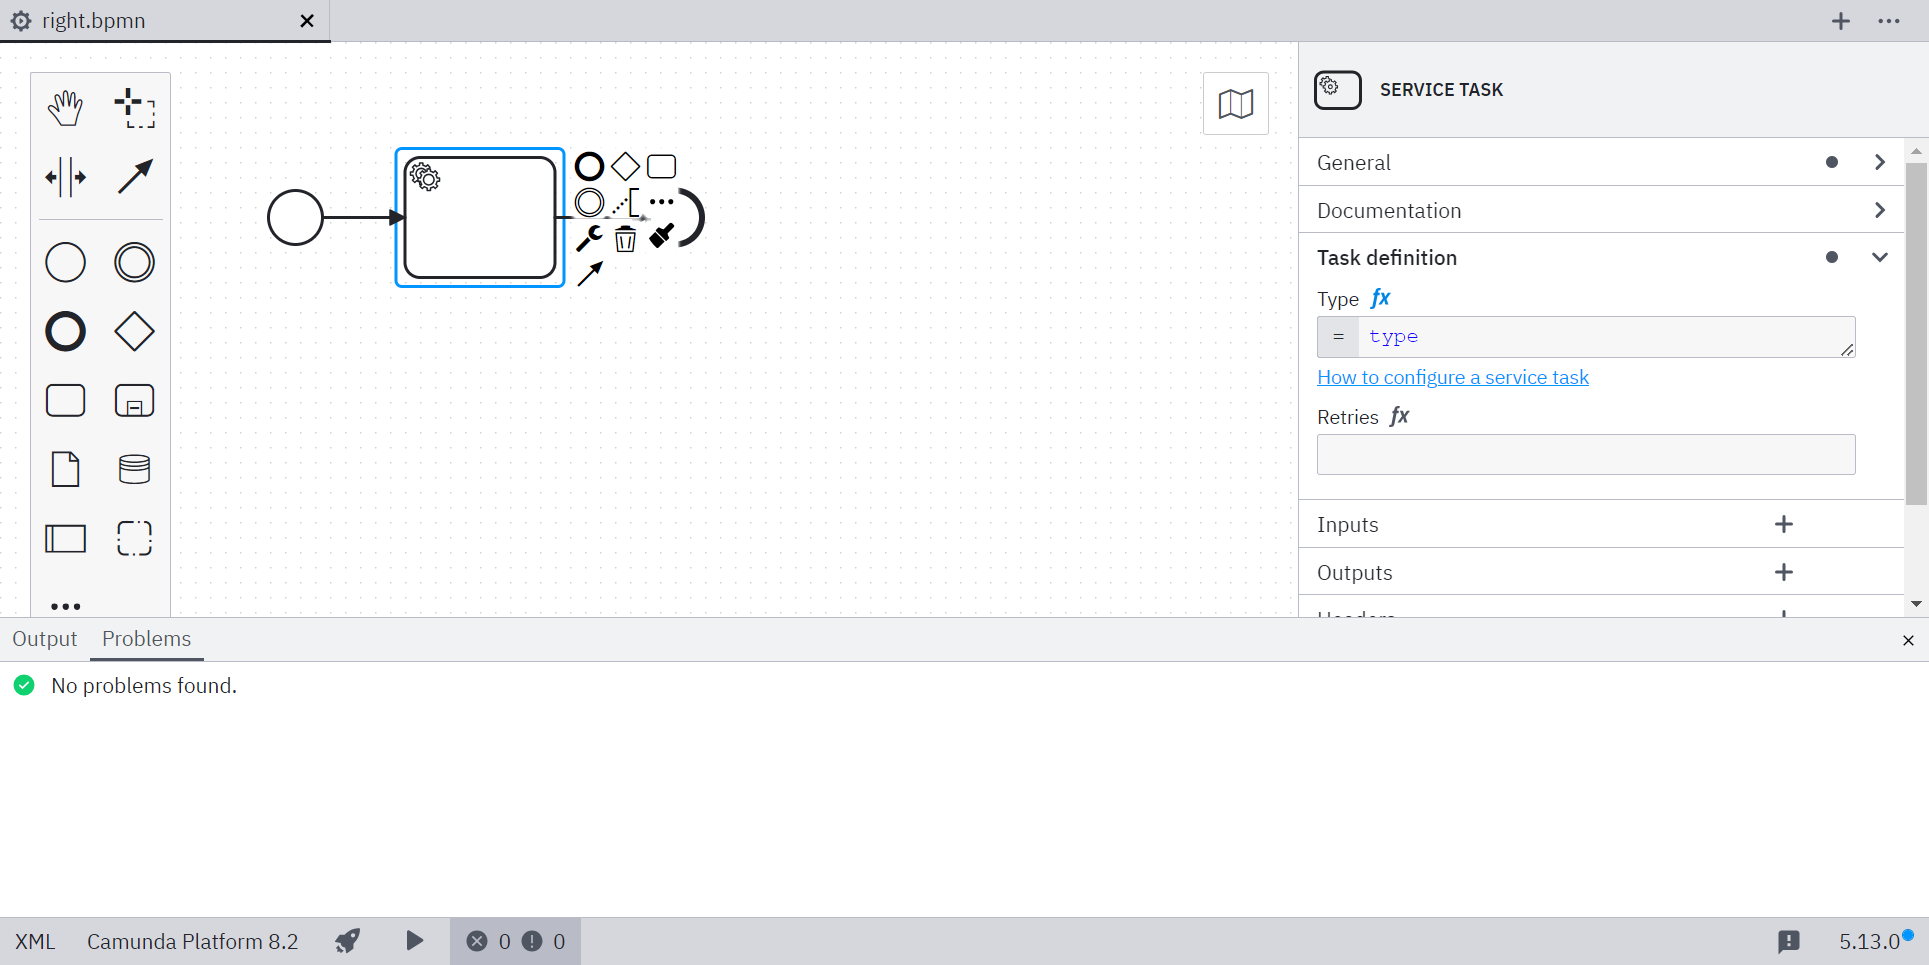Activate the create/remove space tool
Image resolution: width=1929 pixels, height=965 pixels.
(x=66, y=177)
